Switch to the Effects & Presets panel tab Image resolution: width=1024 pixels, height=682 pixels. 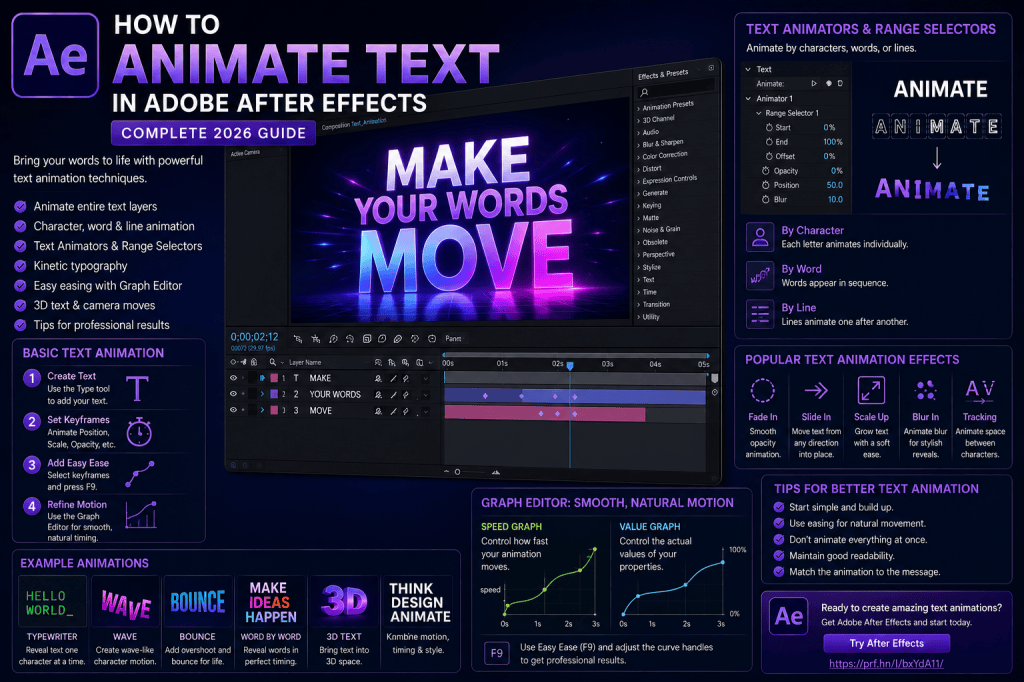663,74
